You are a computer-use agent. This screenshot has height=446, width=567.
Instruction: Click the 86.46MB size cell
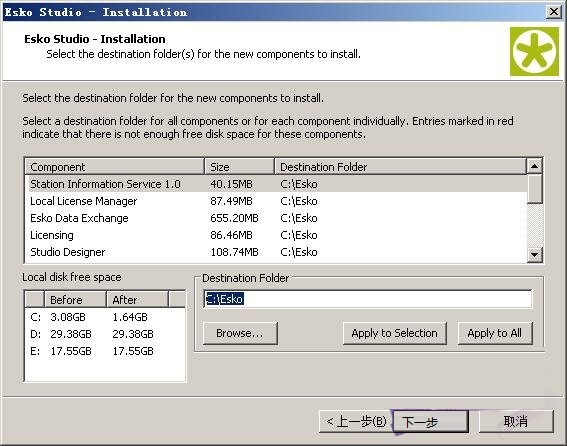pos(231,235)
